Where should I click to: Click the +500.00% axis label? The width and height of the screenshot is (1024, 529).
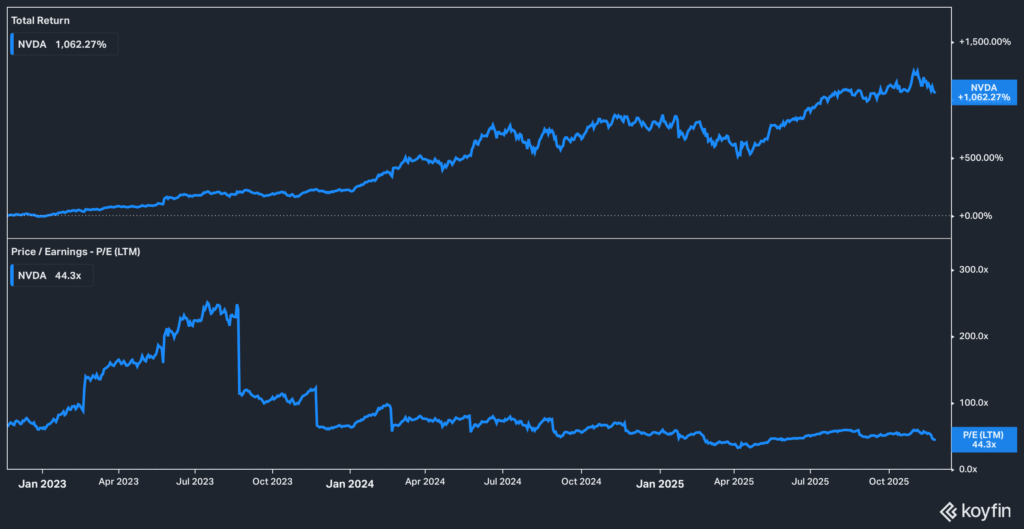pos(980,157)
